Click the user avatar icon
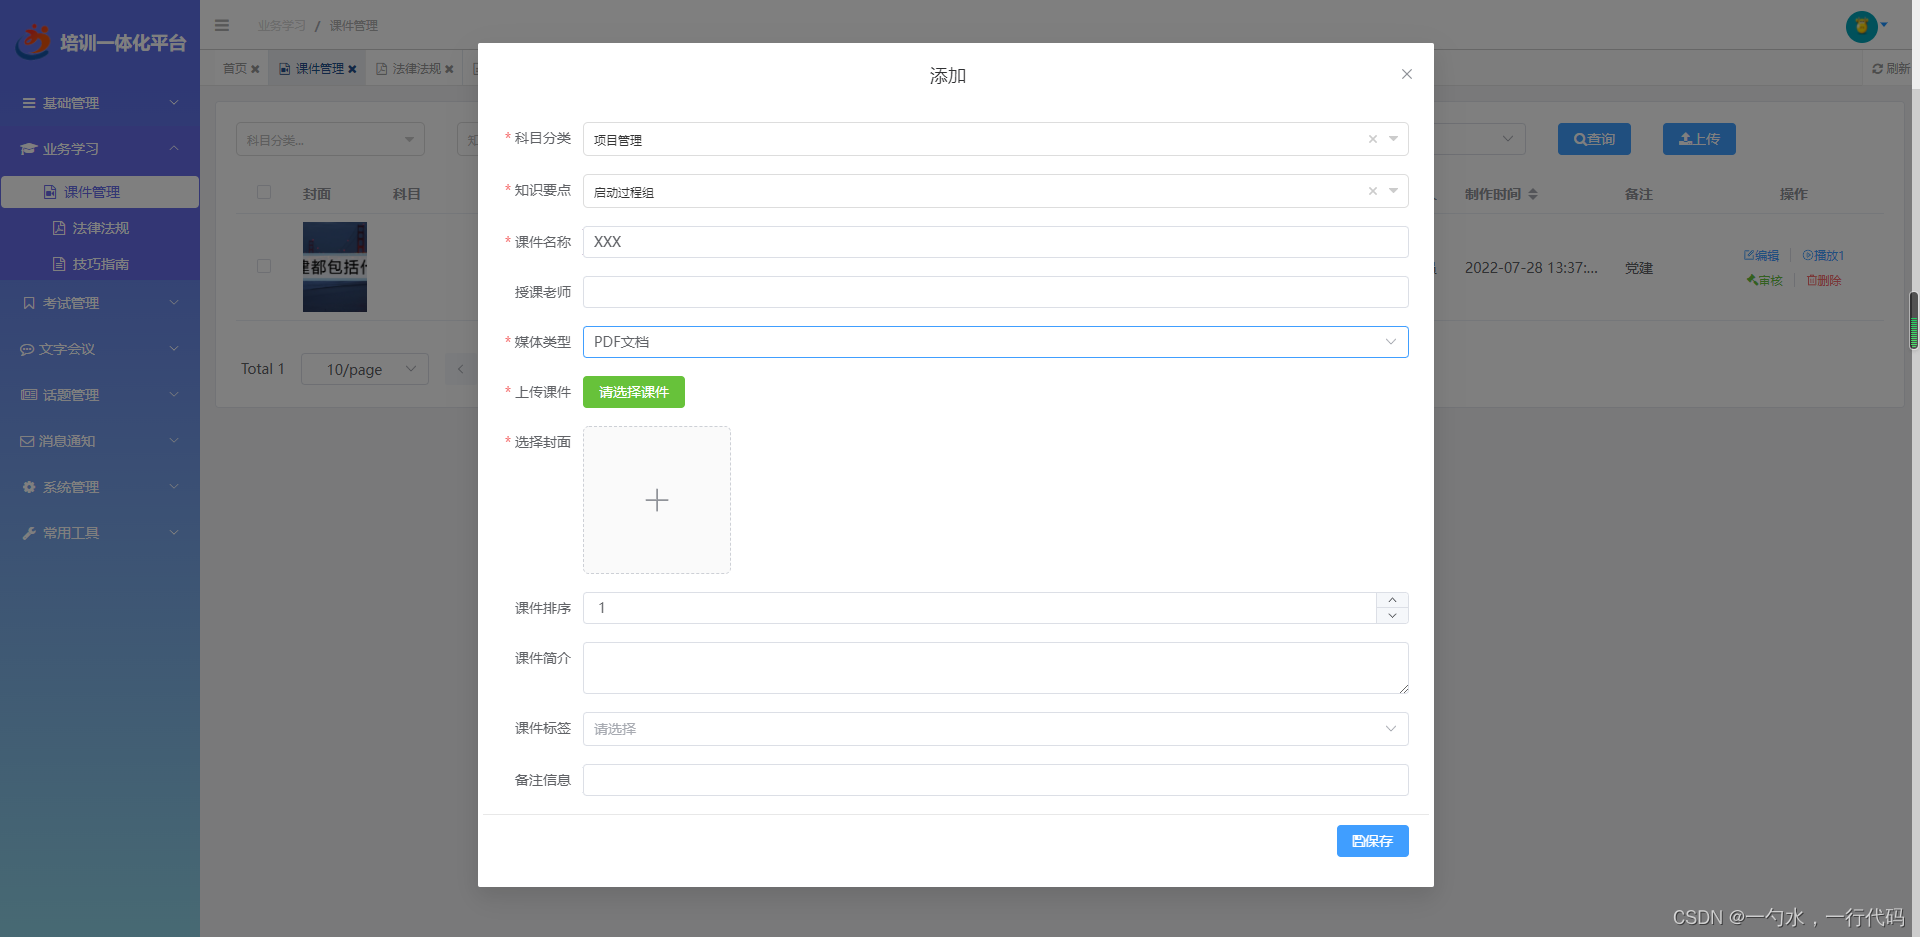The image size is (1920, 937). pyautogui.click(x=1861, y=26)
